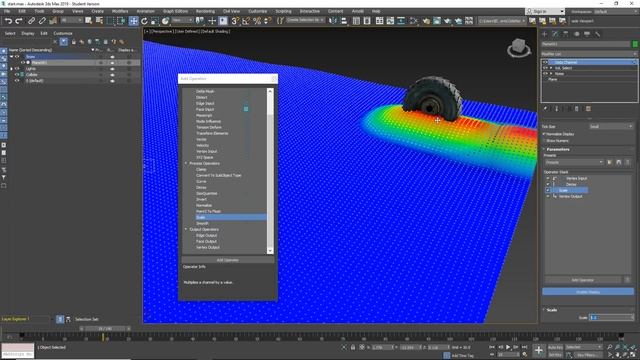The image size is (640, 360).
Task: Toggle the Normalize Display checkbox
Action: [x=544, y=134]
